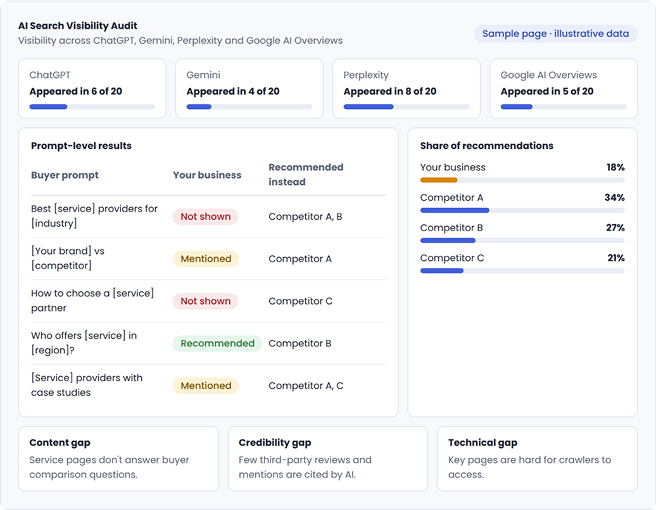Click Appeared in 4 of 20

(x=233, y=91)
